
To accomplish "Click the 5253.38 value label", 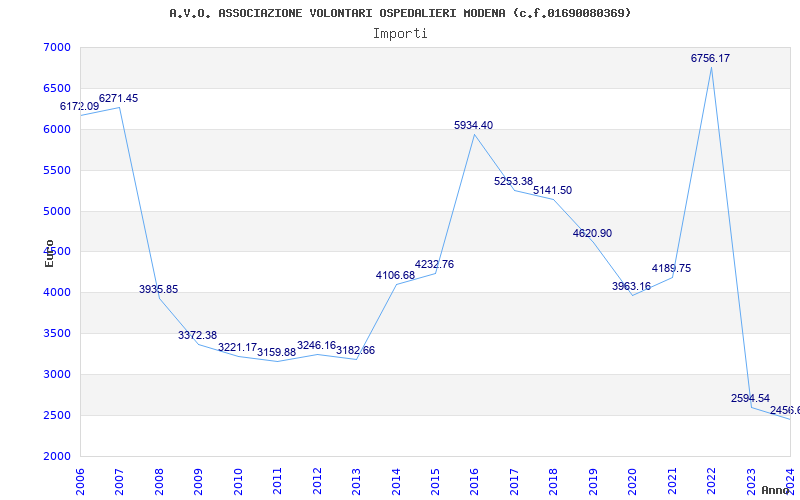I will (513, 181).
